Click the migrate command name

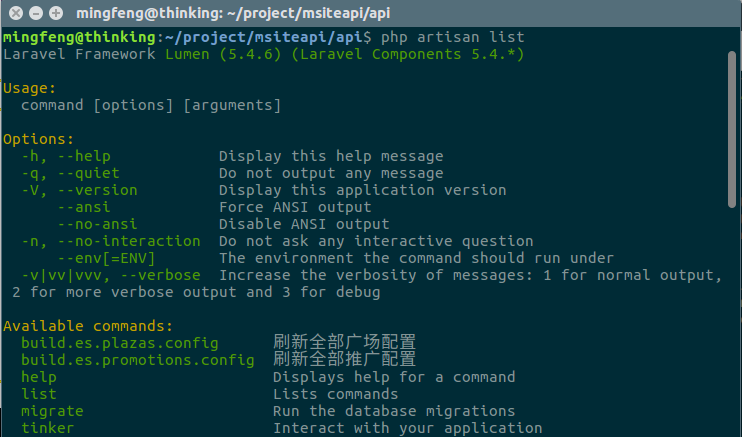(52, 411)
